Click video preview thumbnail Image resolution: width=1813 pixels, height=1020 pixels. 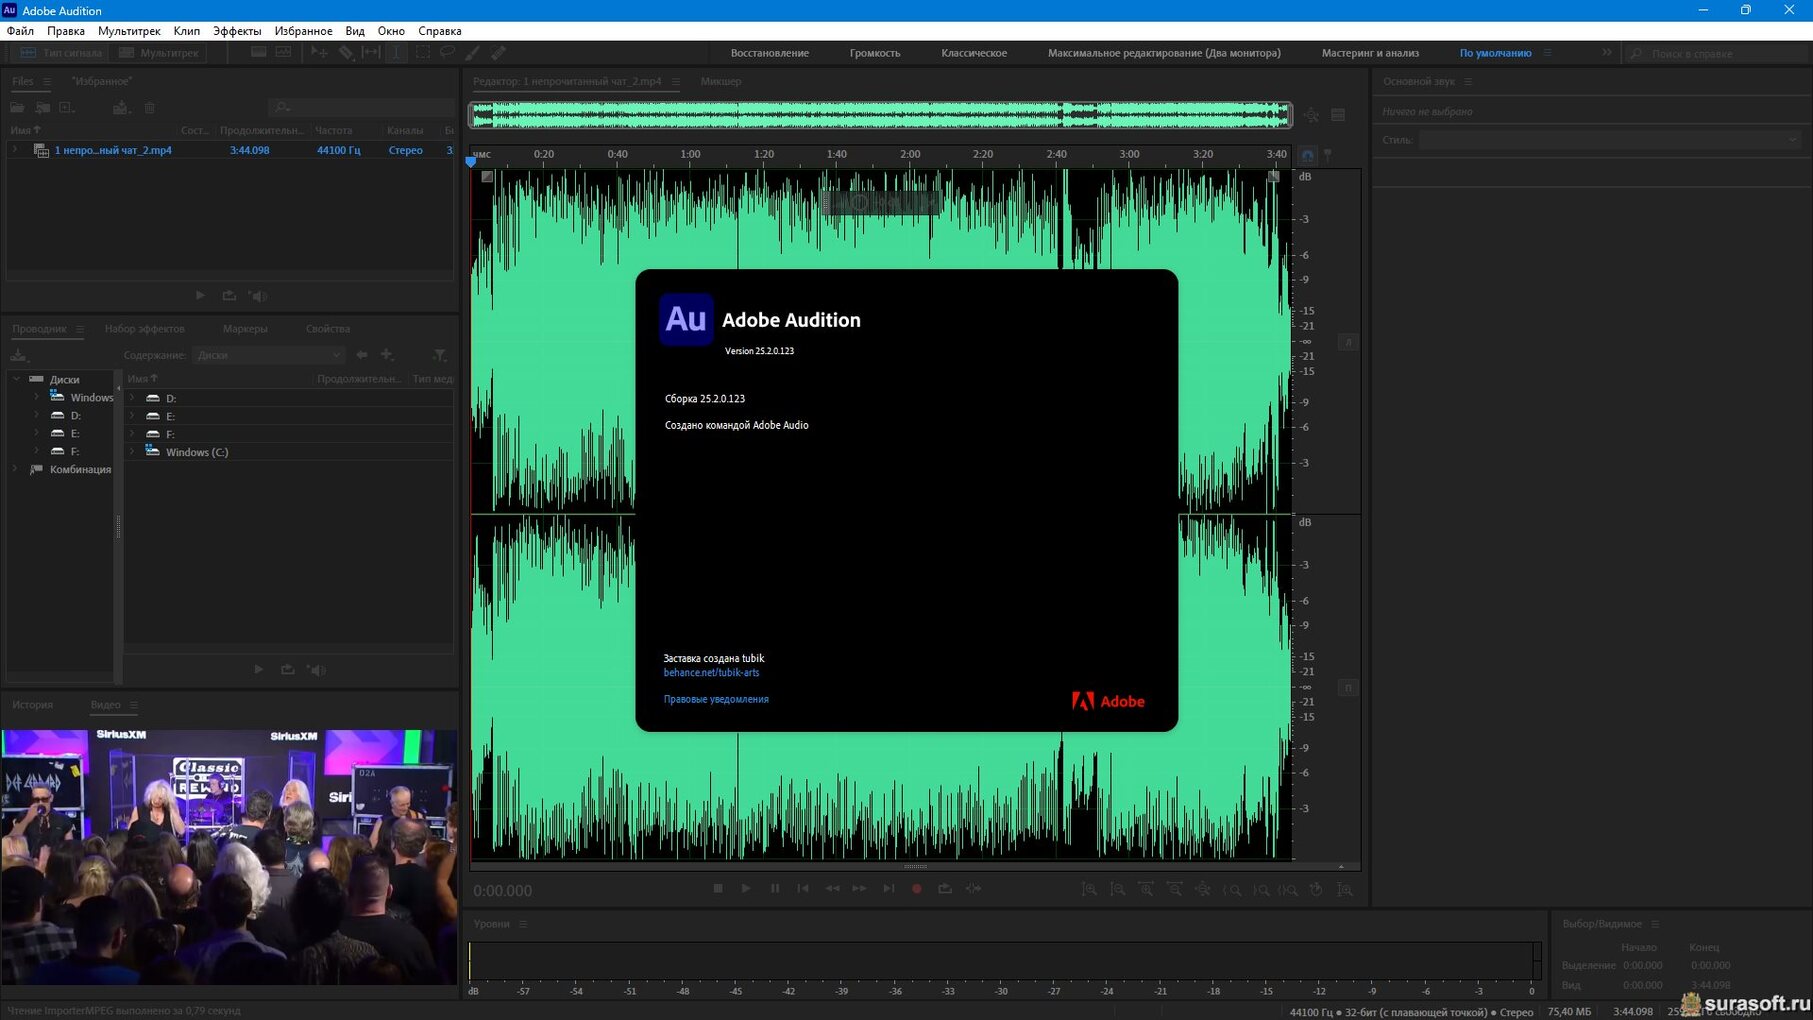tap(229, 857)
